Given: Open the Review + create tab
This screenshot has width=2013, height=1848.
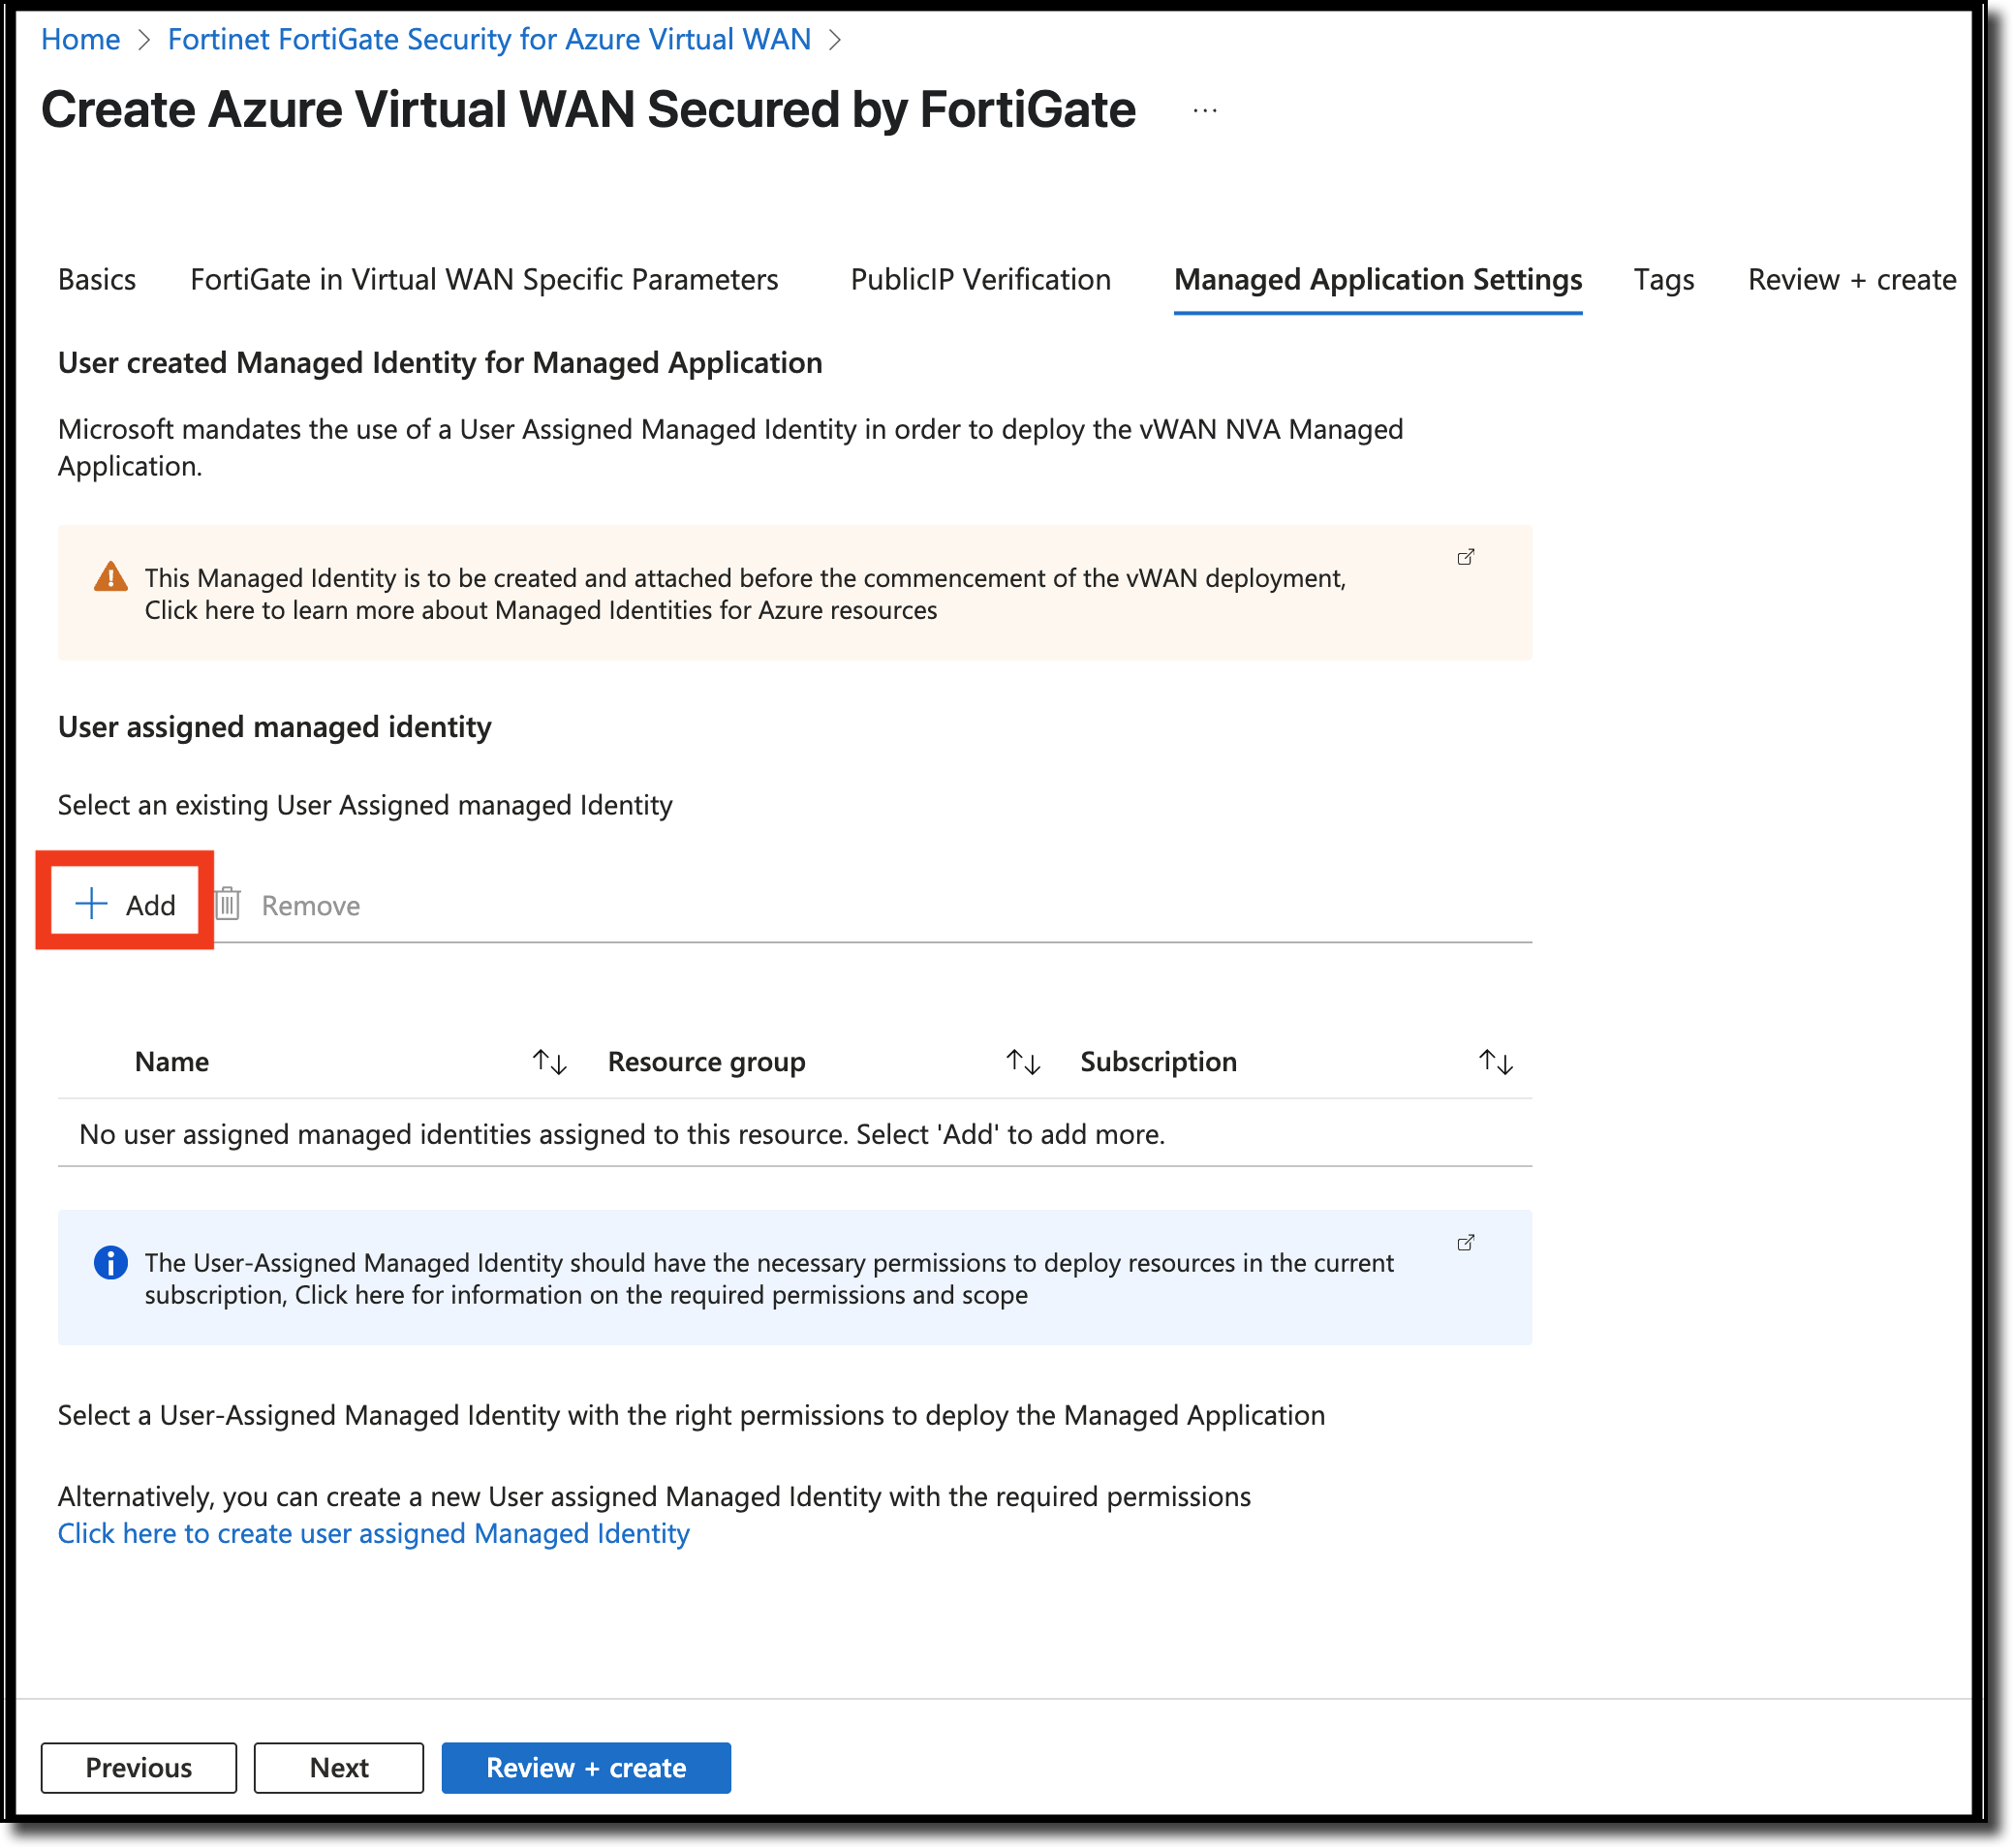Looking at the screenshot, I should click(x=1851, y=280).
